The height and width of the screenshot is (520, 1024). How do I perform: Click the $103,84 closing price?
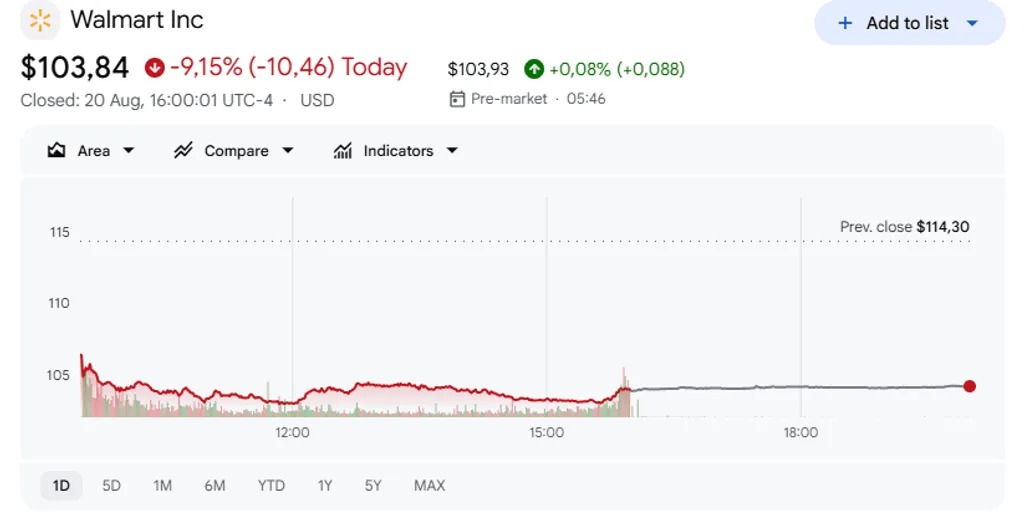(74, 67)
